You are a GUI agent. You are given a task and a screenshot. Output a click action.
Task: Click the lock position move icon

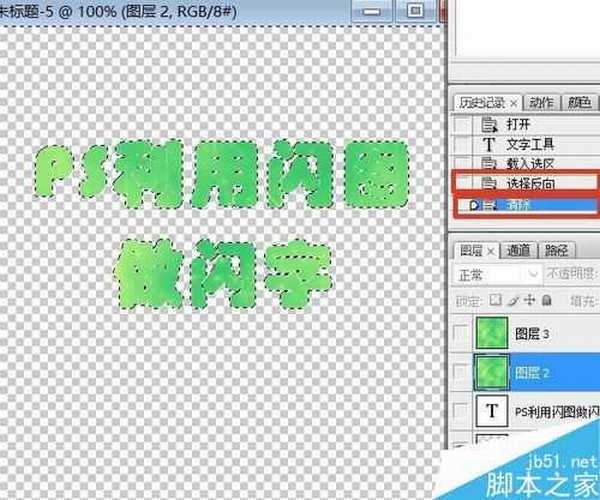coord(528,300)
